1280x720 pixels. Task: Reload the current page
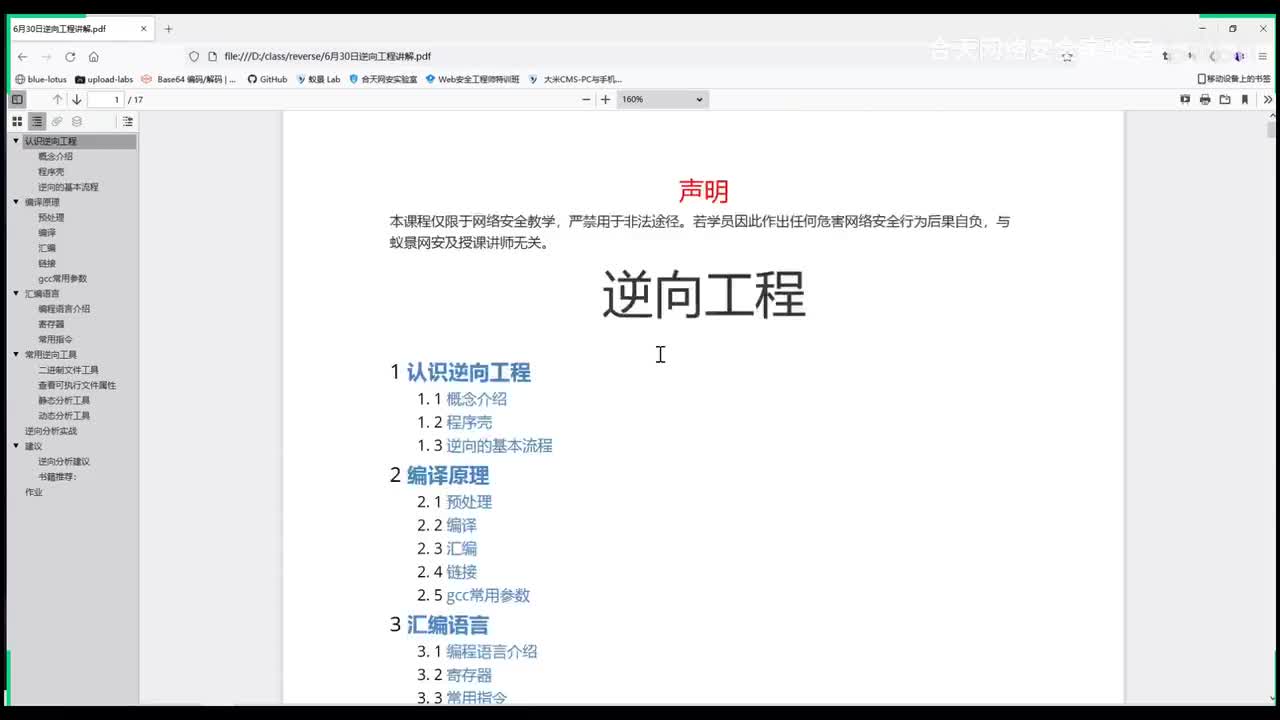[70, 57]
